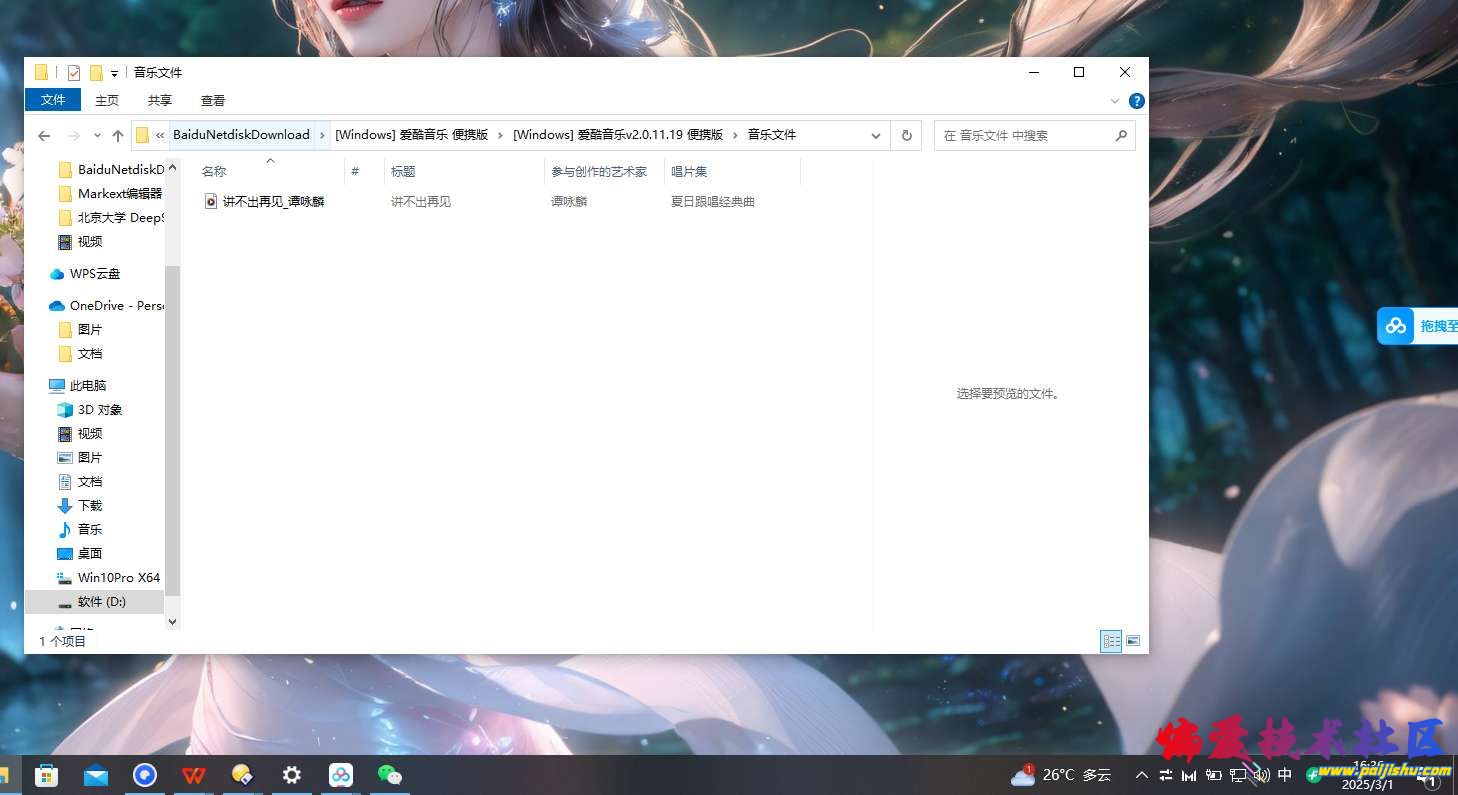Image resolution: width=1458 pixels, height=795 pixels.
Task: Select the details view icon in status bar
Action: 1111,641
